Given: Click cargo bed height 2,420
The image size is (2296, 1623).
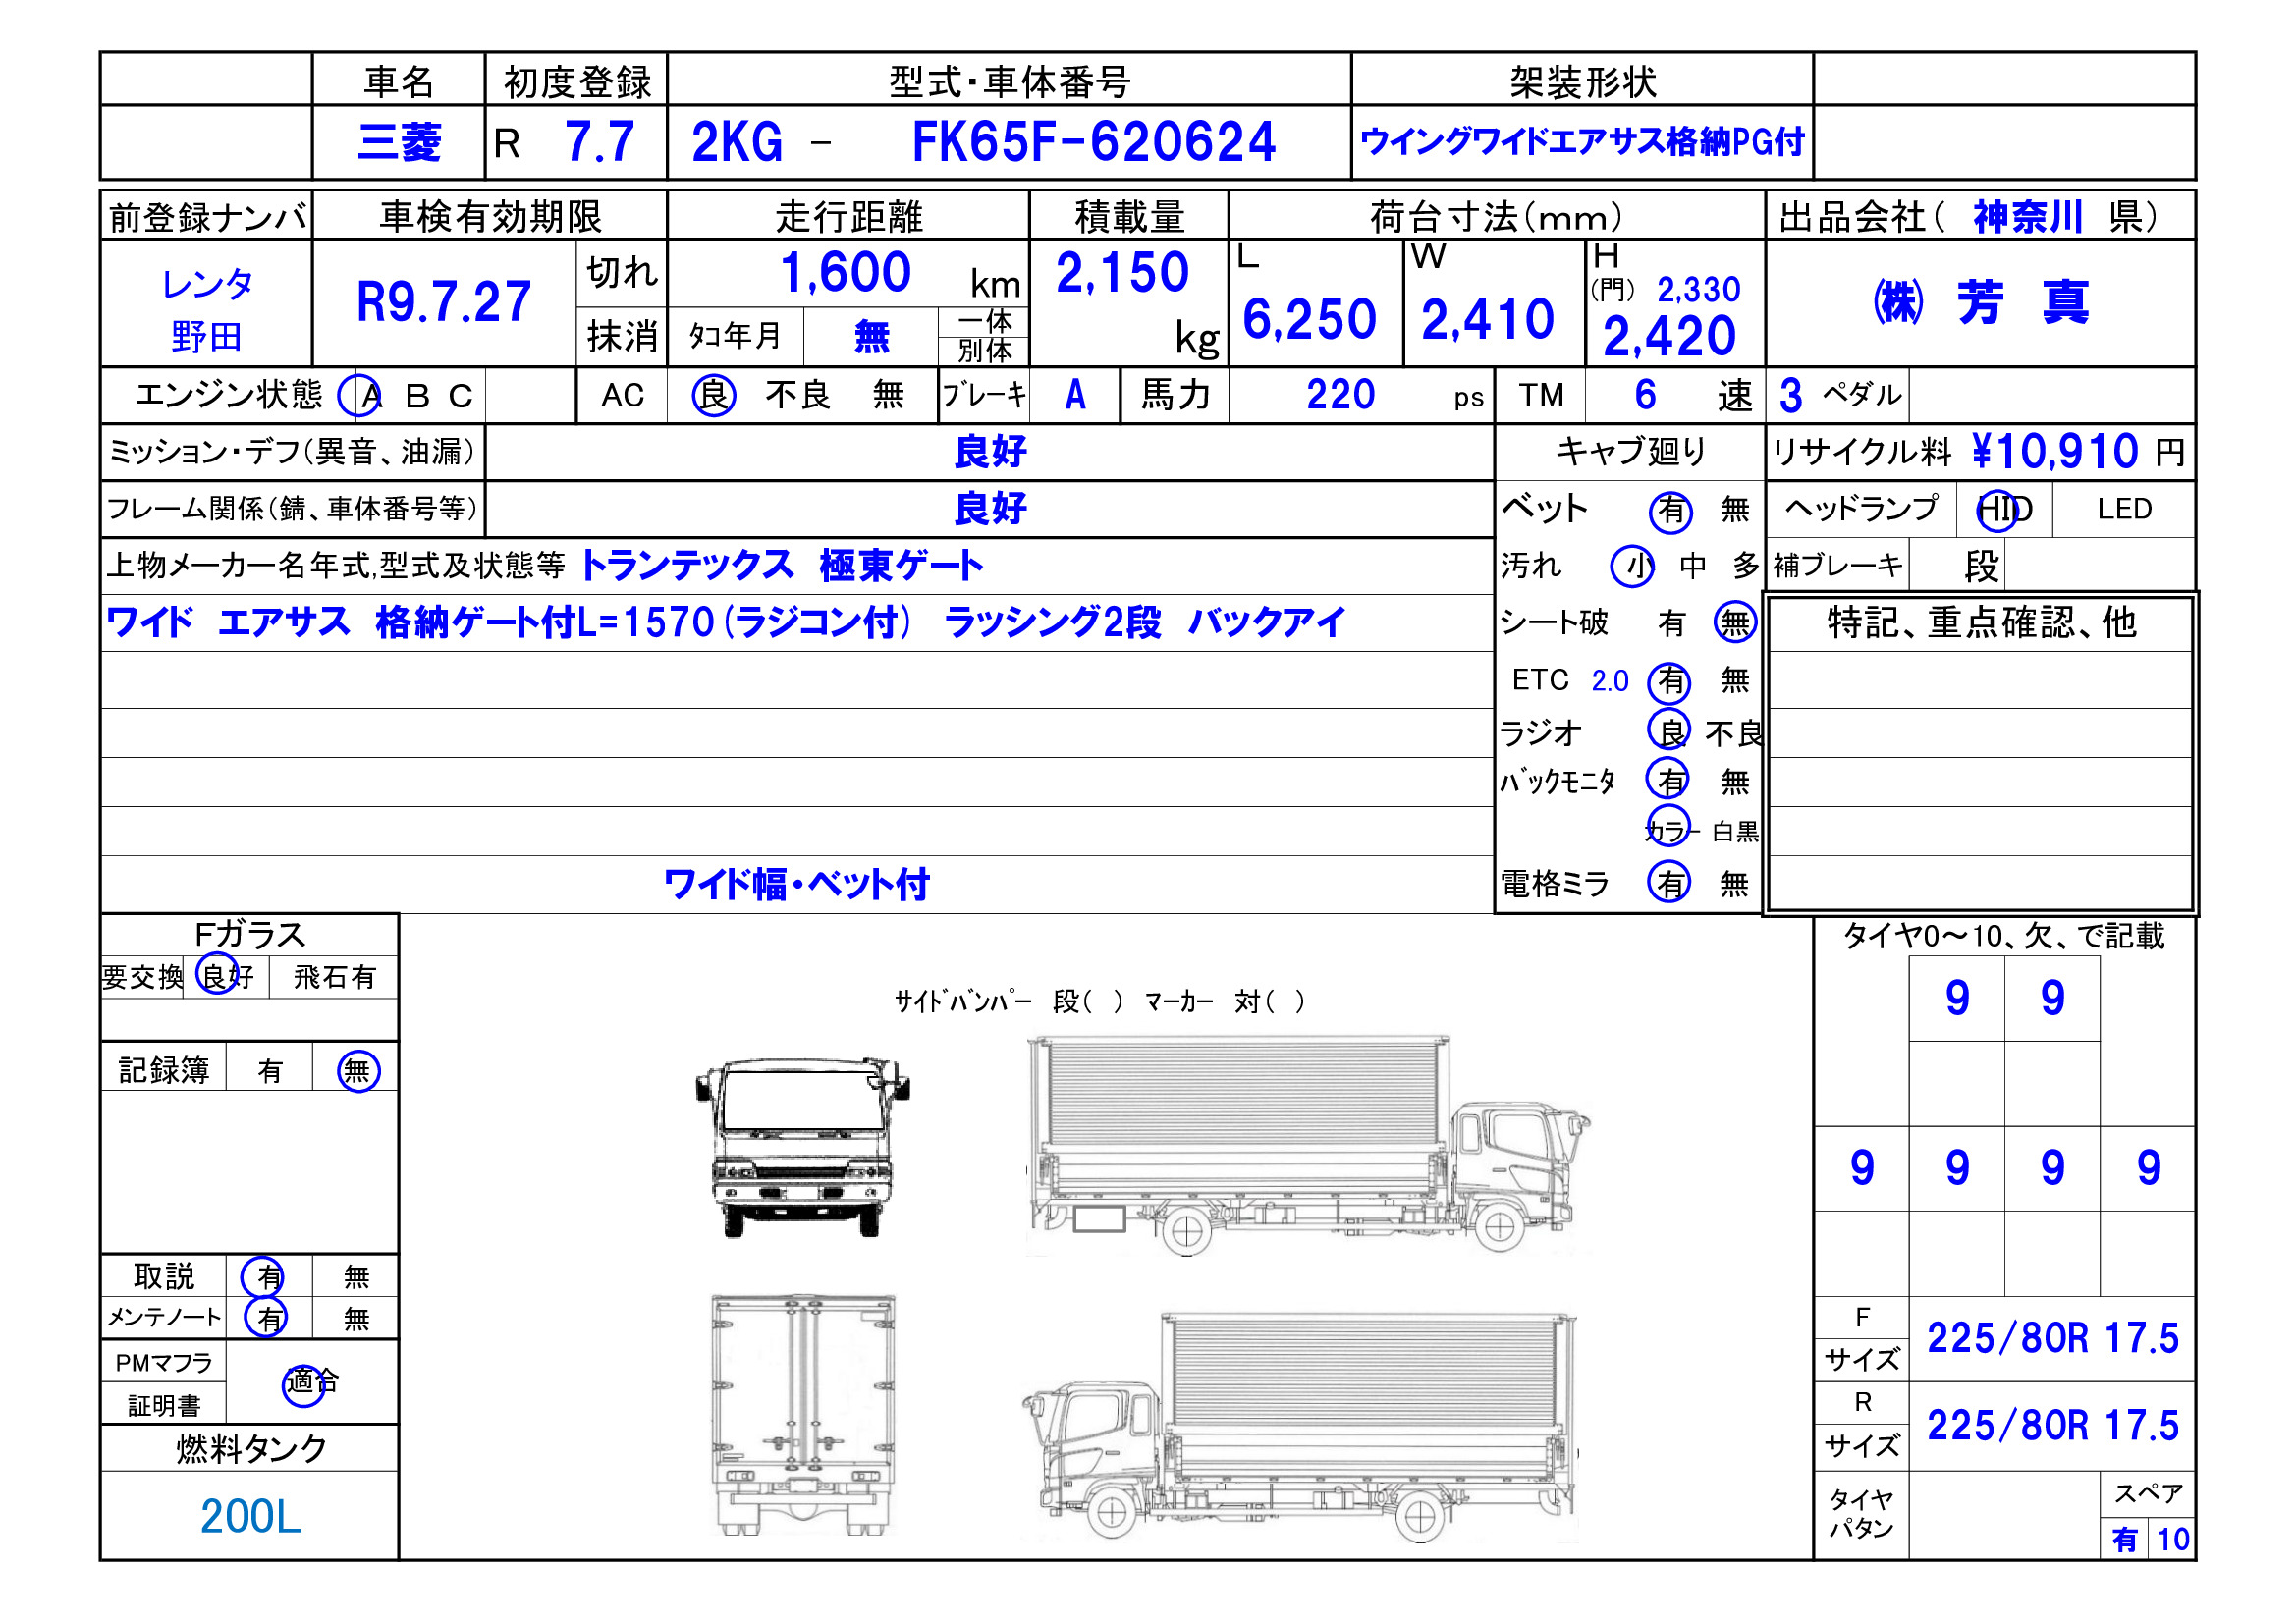Looking at the screenshot, I should (1669, 336).
